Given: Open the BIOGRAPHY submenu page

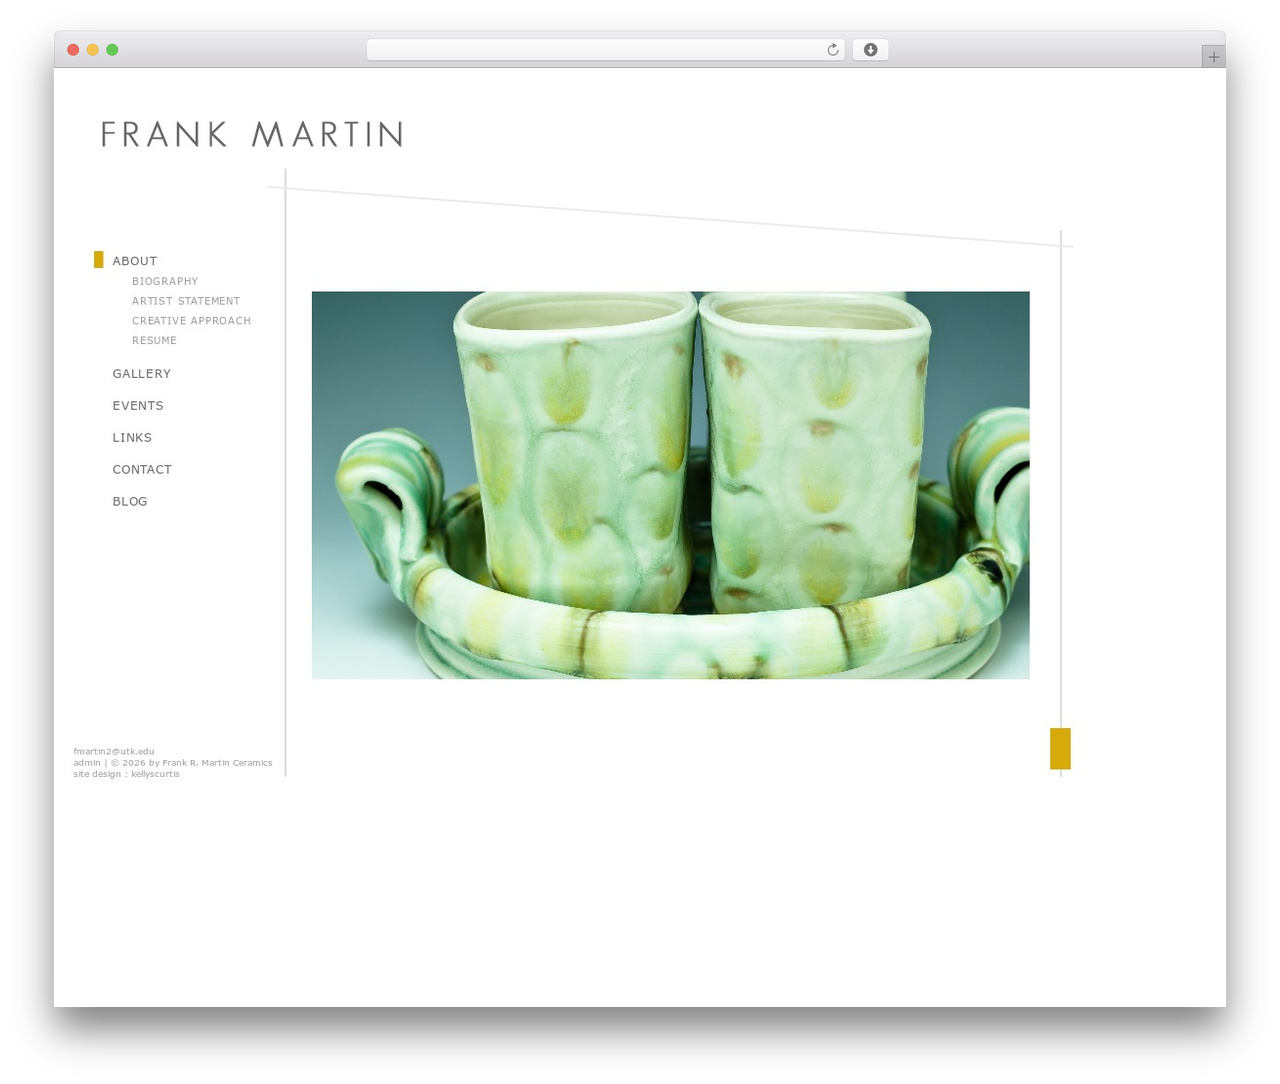Looking at the screenshot, I should [165, 281].
